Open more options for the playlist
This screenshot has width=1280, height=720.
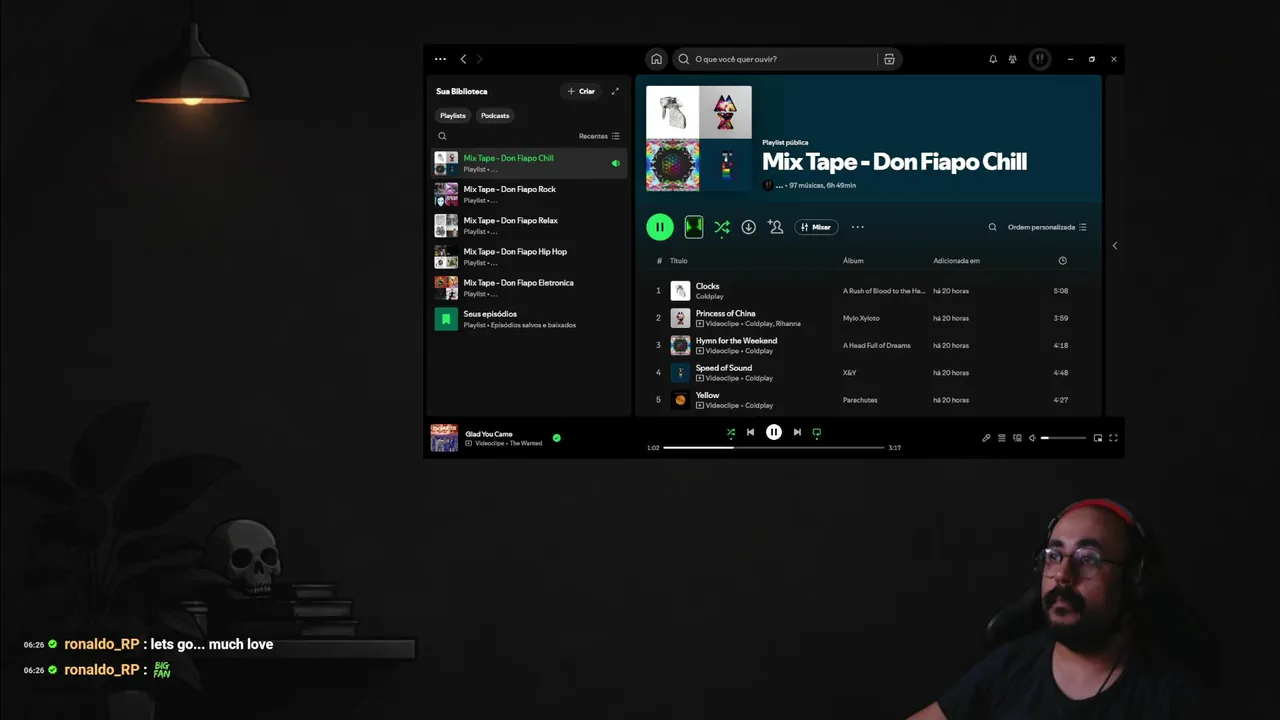tap(857, 227)
